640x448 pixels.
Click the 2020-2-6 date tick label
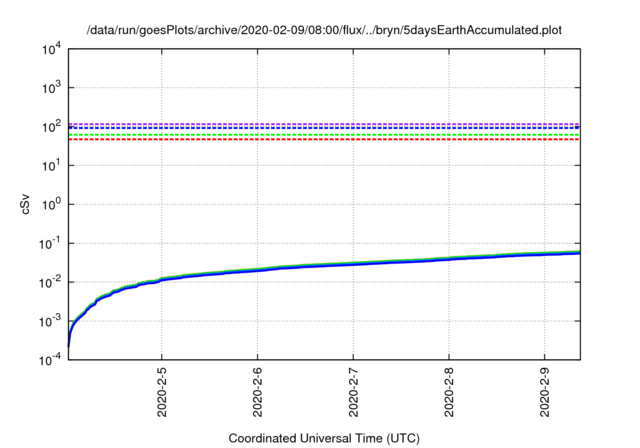click(x=257, y=392)
